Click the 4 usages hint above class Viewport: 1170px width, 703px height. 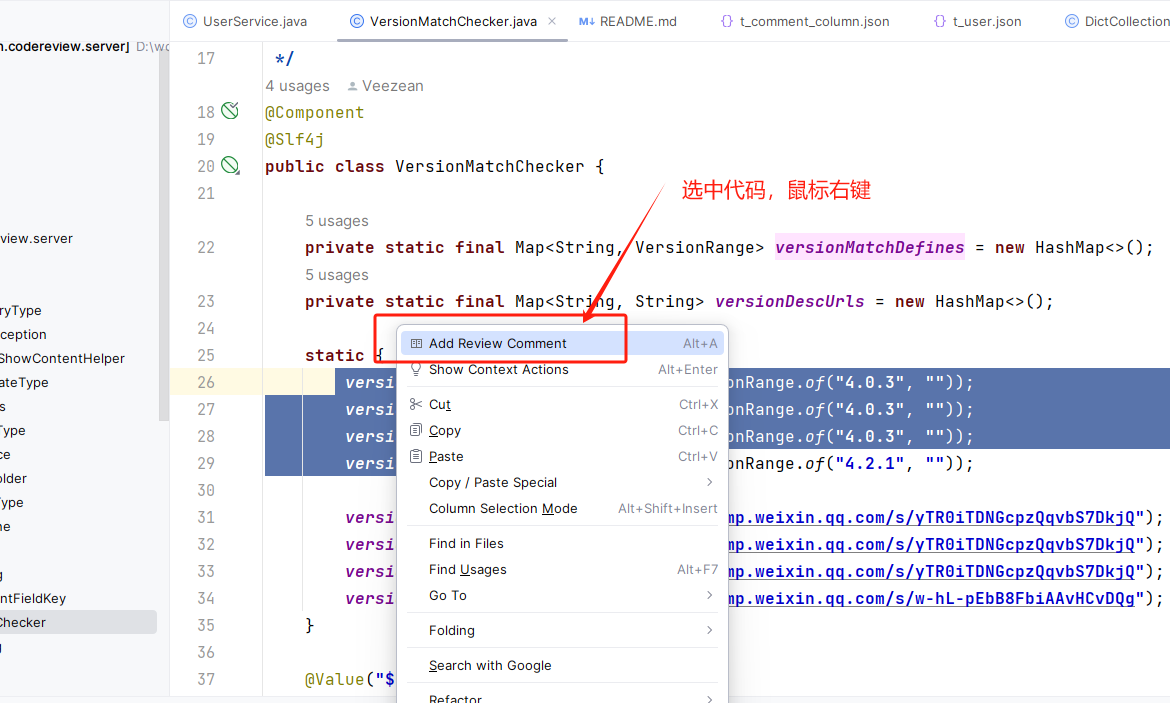[297, 86]
